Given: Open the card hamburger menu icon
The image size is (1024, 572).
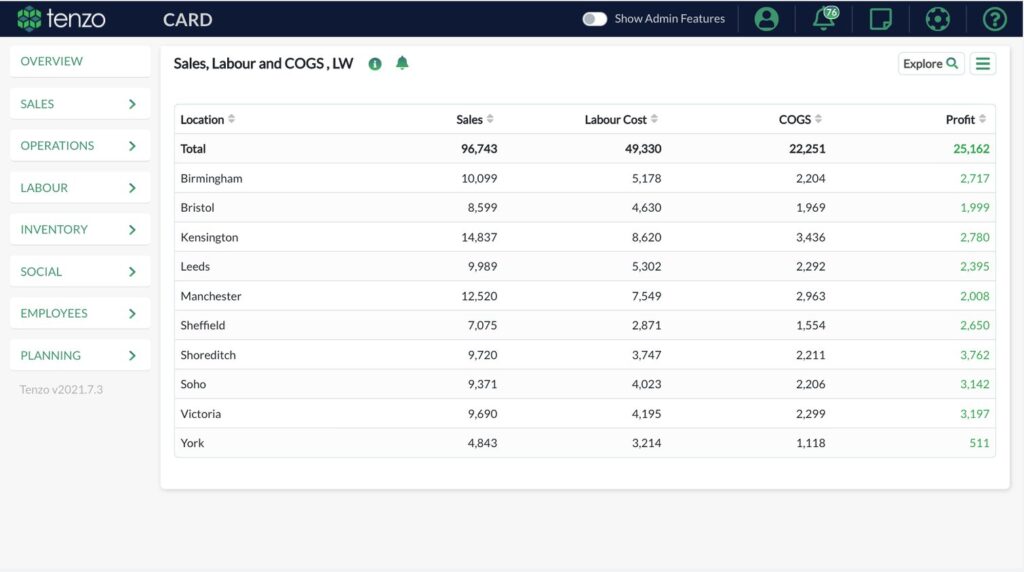Looking at the screenshot, I should tap(983, 63).
